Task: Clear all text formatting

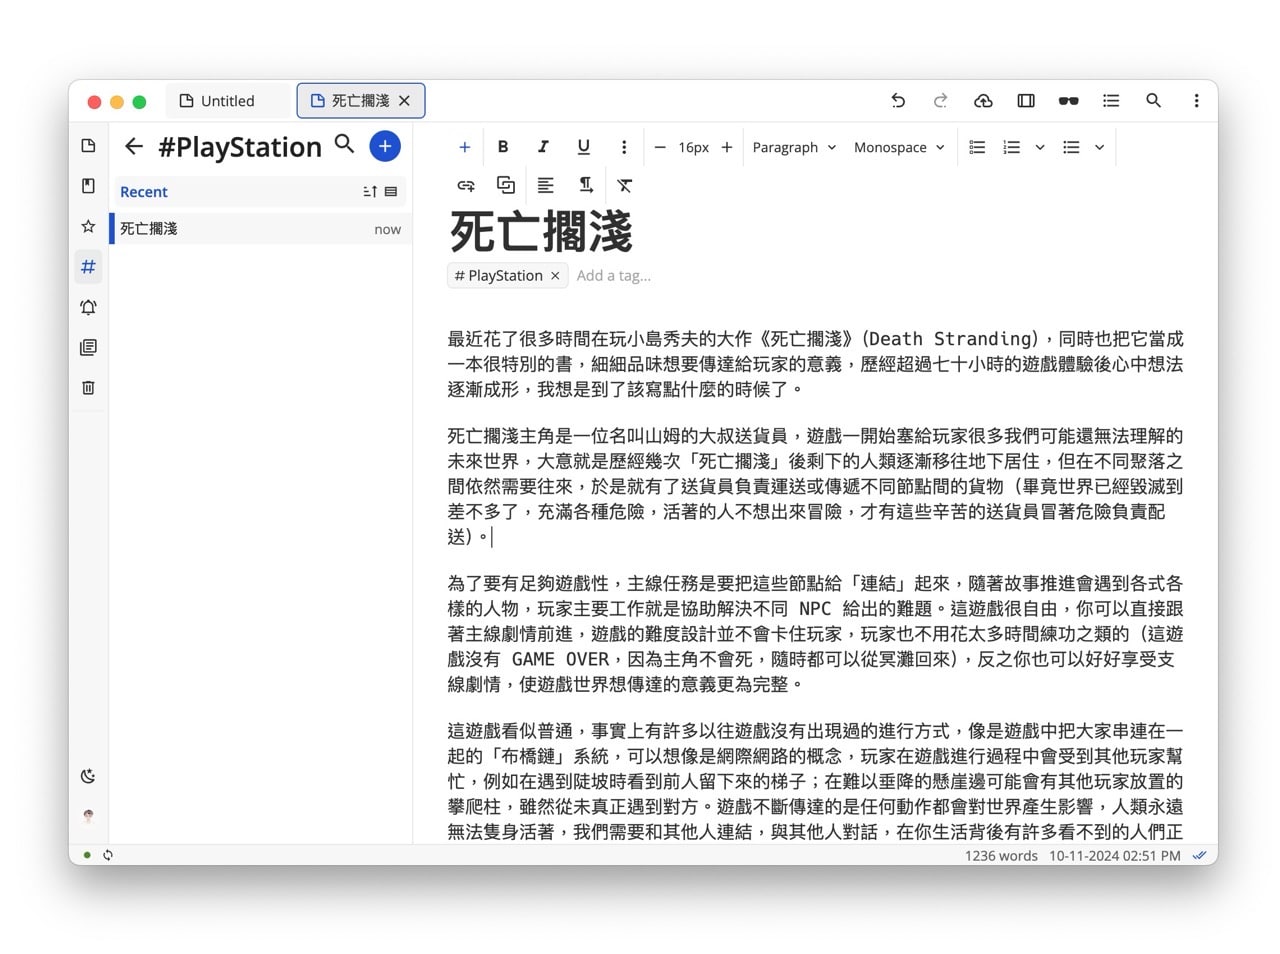Action: tap(625, 185)
